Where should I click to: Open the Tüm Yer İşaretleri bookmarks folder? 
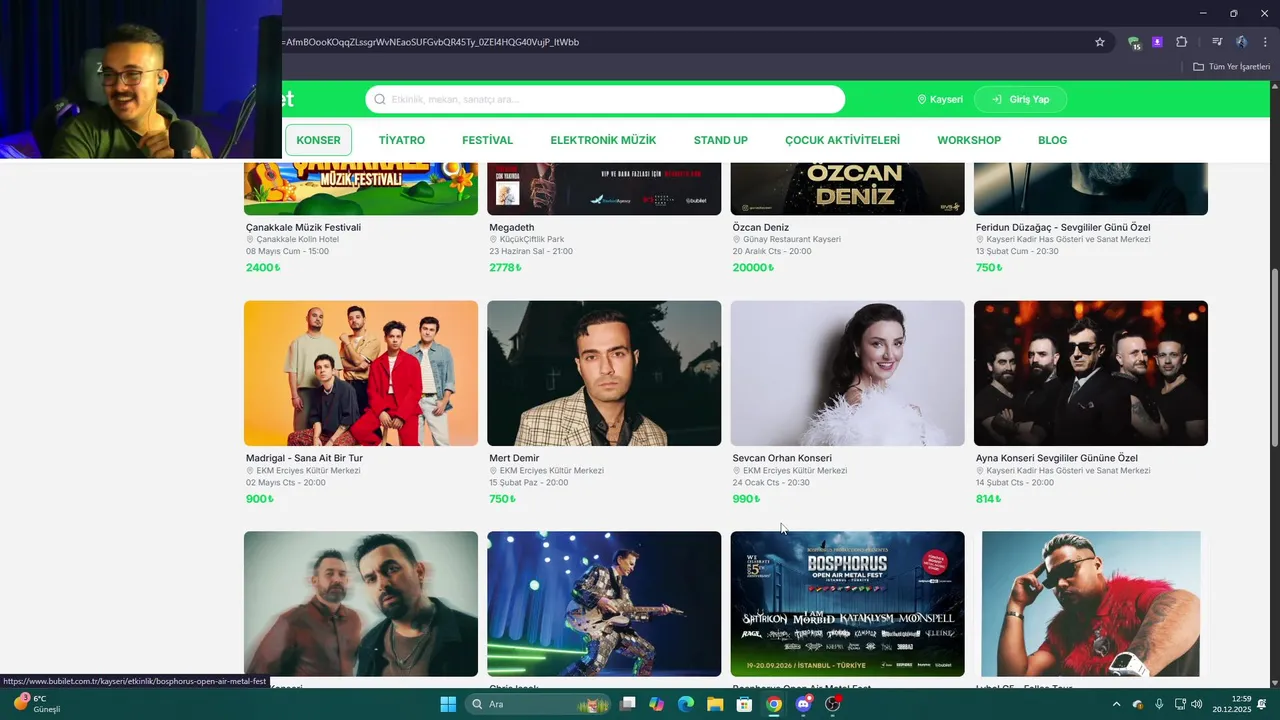(x=1231, y=67)
